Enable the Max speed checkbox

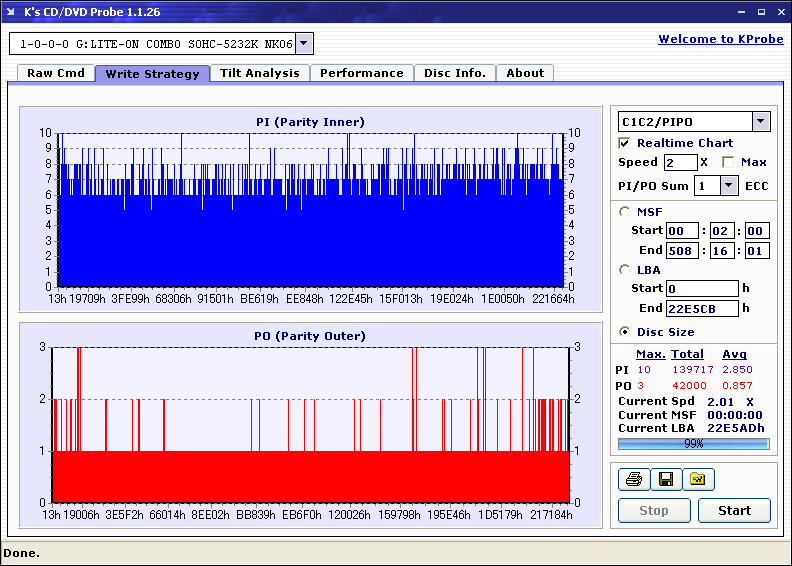728,162
